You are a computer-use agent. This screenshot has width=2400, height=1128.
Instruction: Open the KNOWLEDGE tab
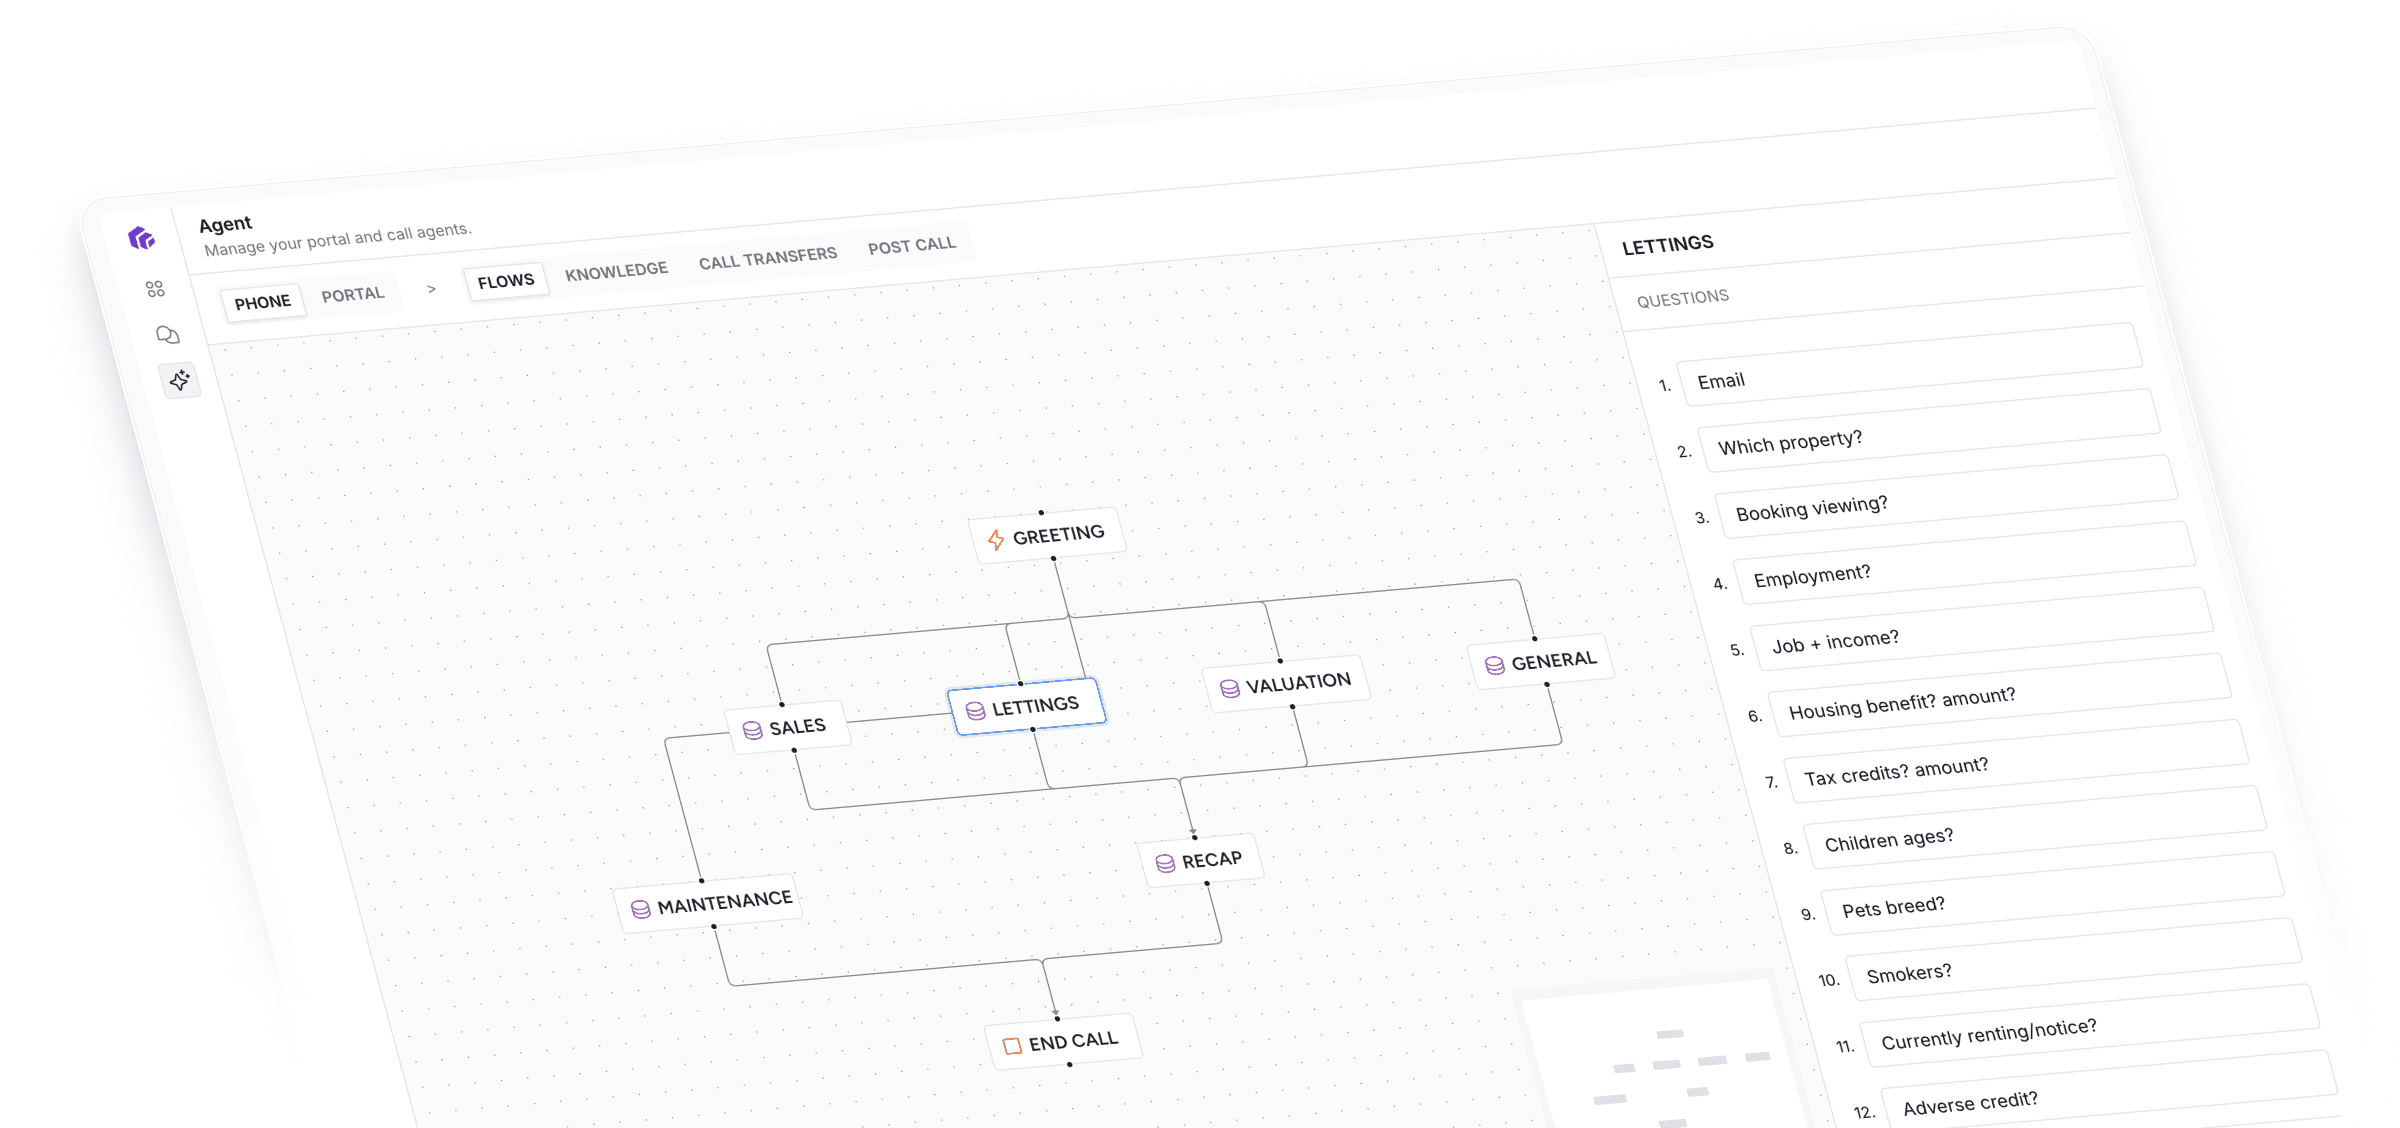tap(616, 271)
